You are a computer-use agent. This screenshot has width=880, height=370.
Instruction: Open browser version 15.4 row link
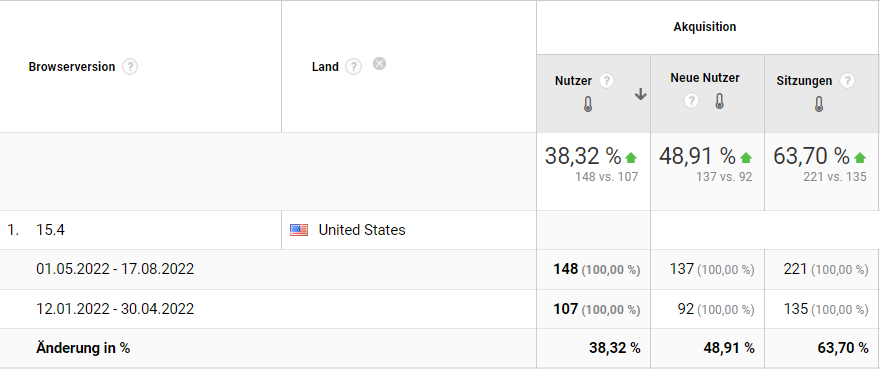[x=51, y=230]
